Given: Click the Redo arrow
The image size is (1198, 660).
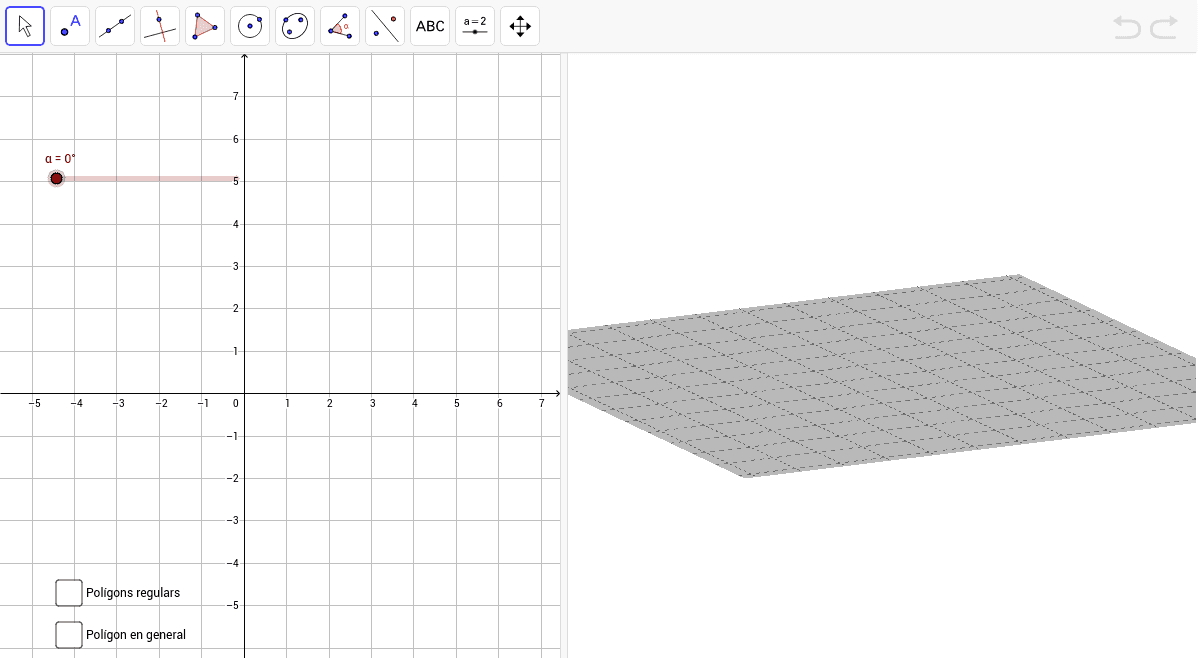Looking at the screenshot, I should (1164, 28).
